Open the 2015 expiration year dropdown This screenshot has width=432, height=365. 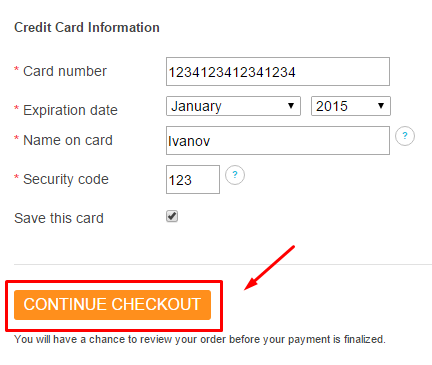pos(351,106)
